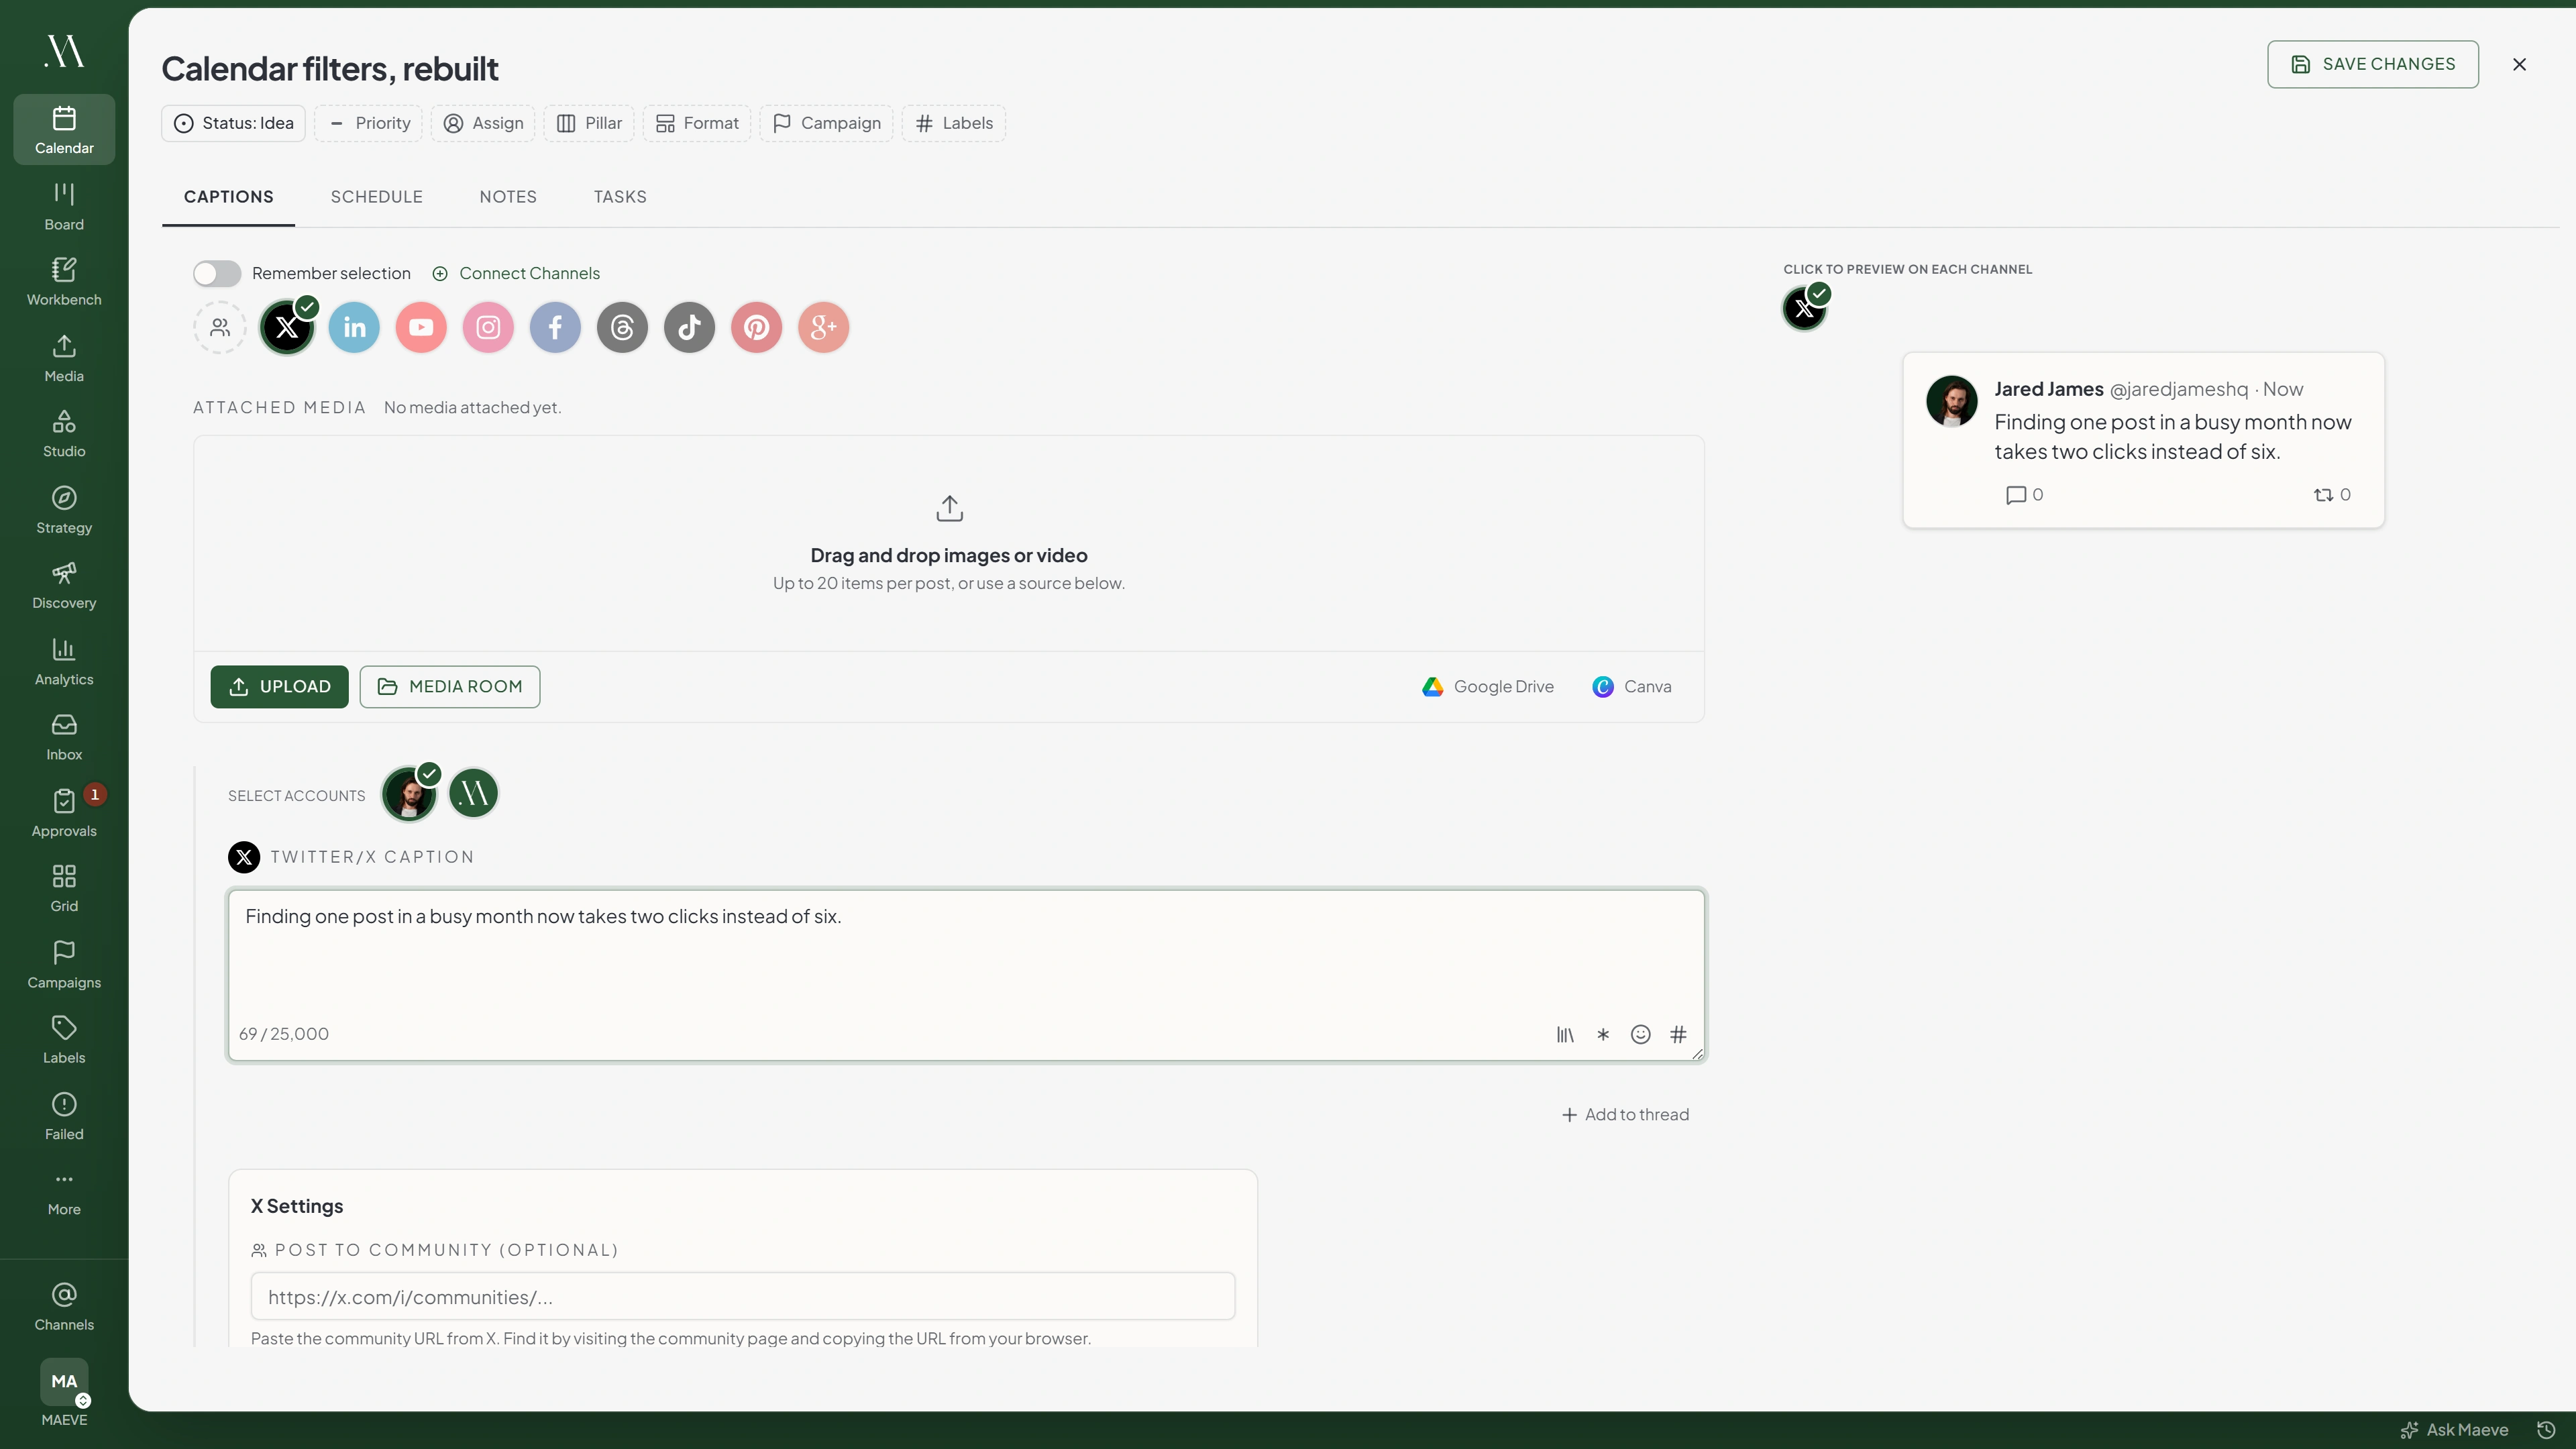Open the emoji picker in caption
Viewport: 2576px width, 1449px height.
point(1640,1035)
